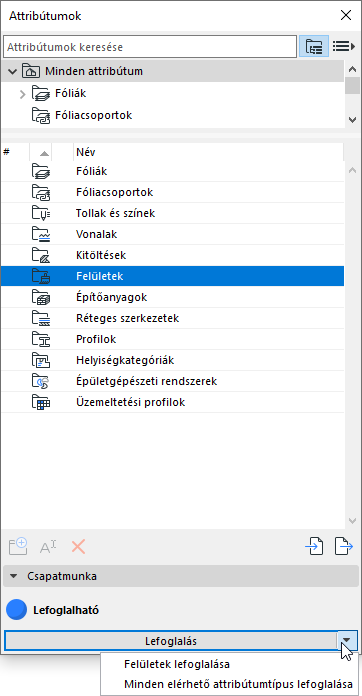Toggle the folder tree view button
This screenshot has width=362, height=696.
[314, 46]
